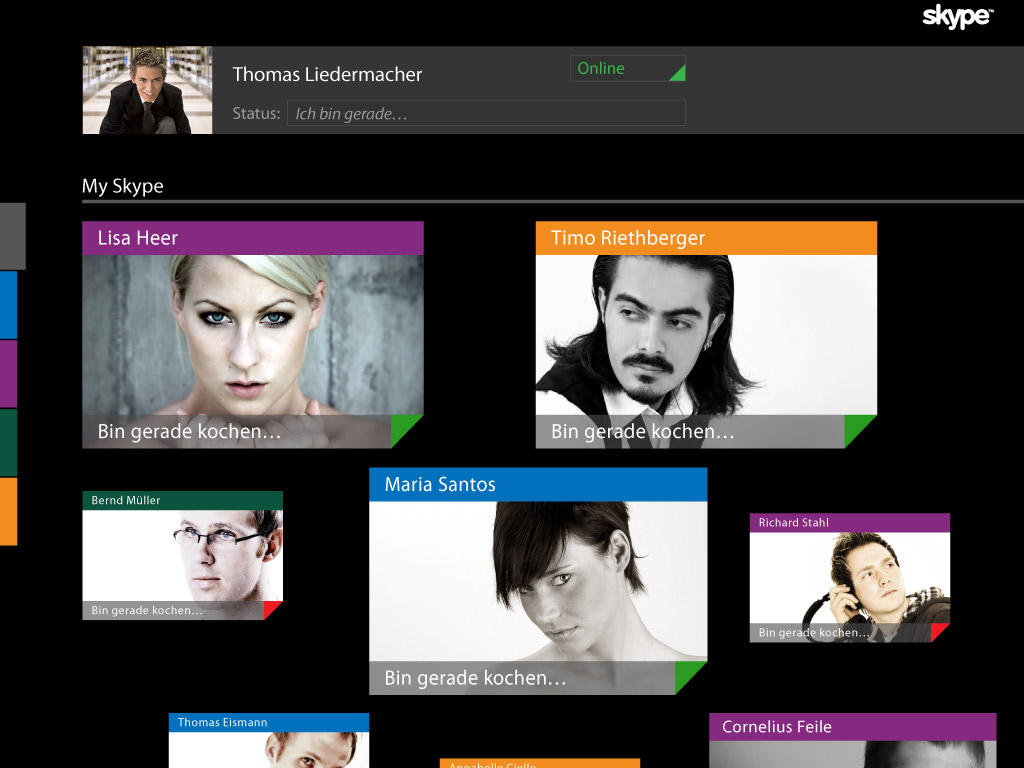Screen dimensions: 1024x768
Task: Click the Thomas Eismann name bar
Action: [269, 722]
